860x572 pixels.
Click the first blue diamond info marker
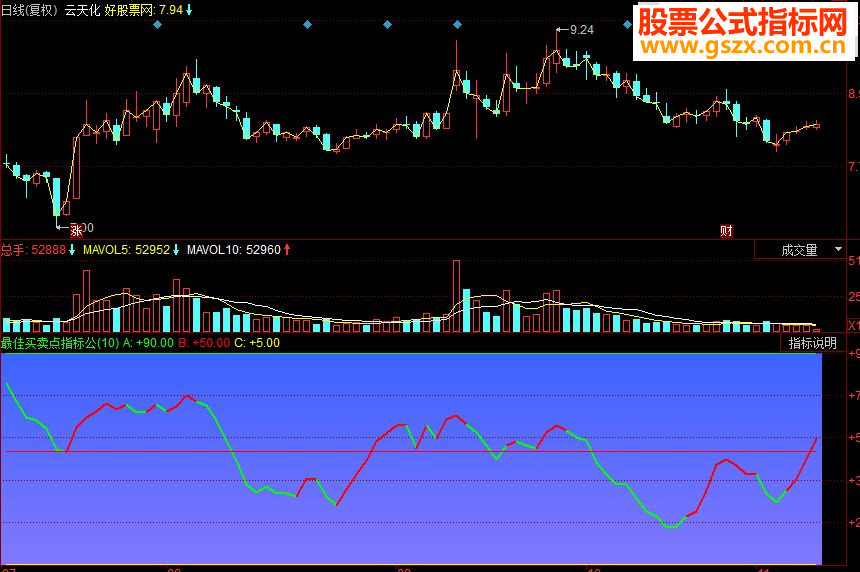[157, 25]
